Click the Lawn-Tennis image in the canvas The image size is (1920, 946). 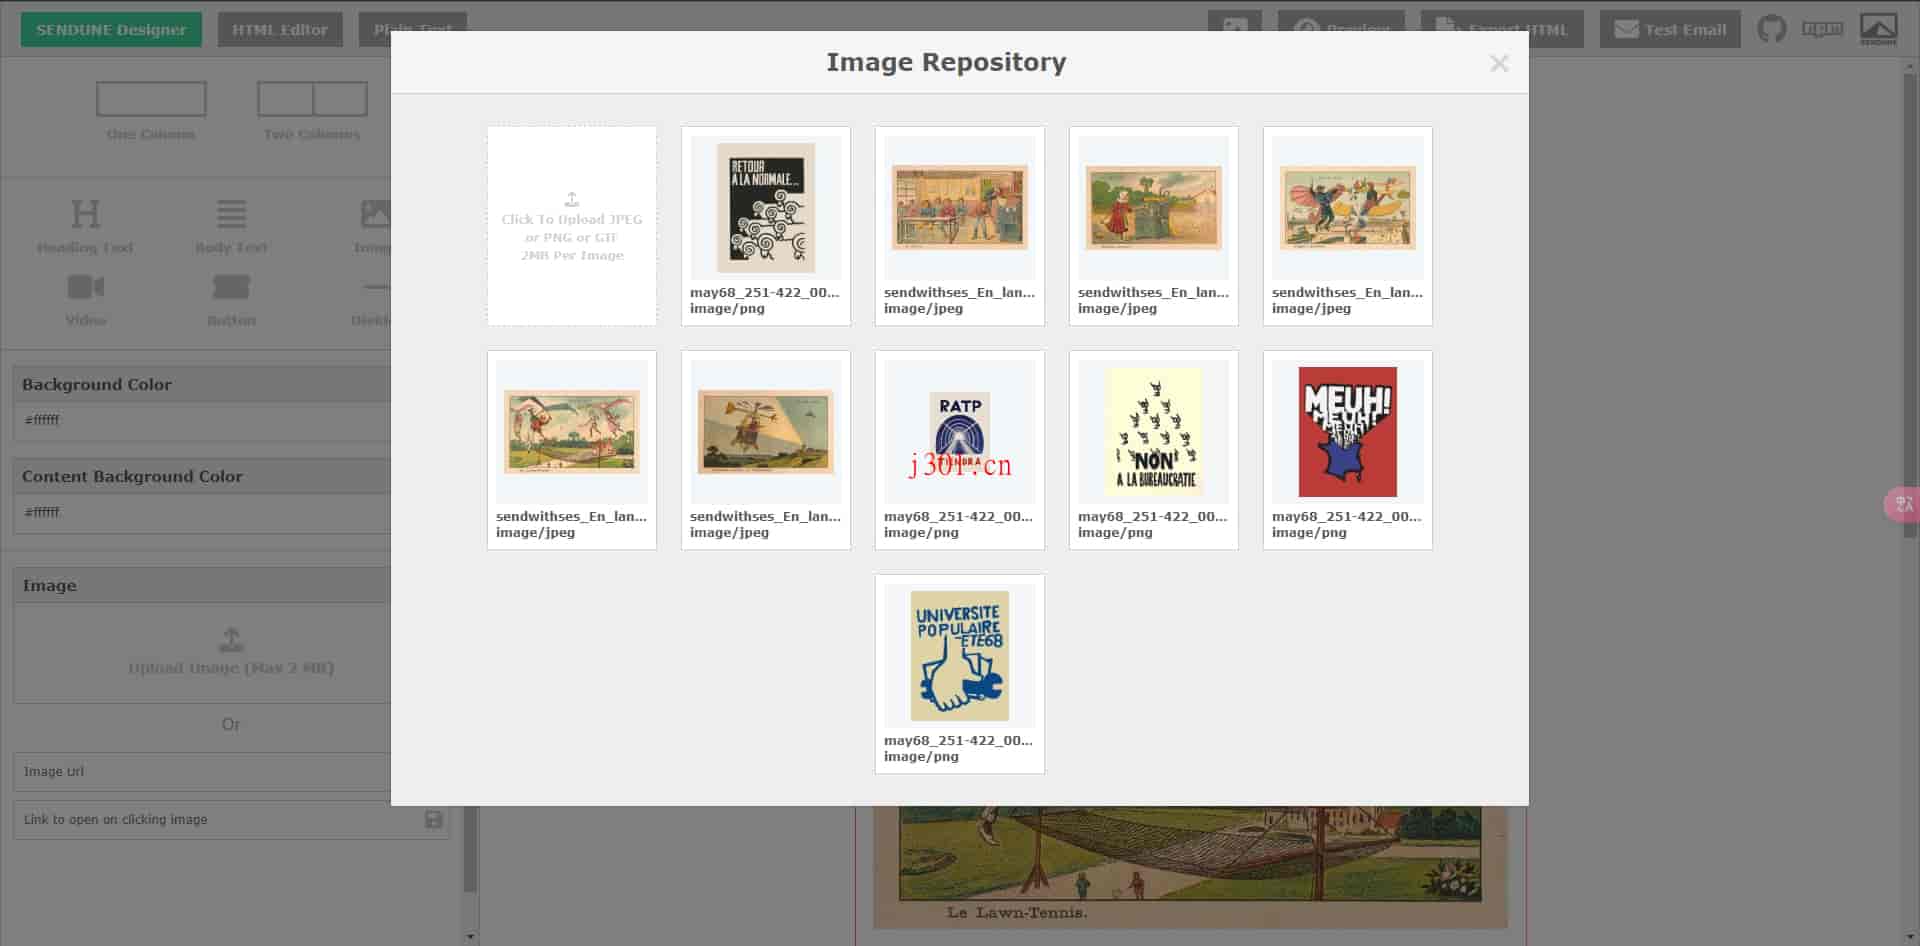[x=1190, y=866]
